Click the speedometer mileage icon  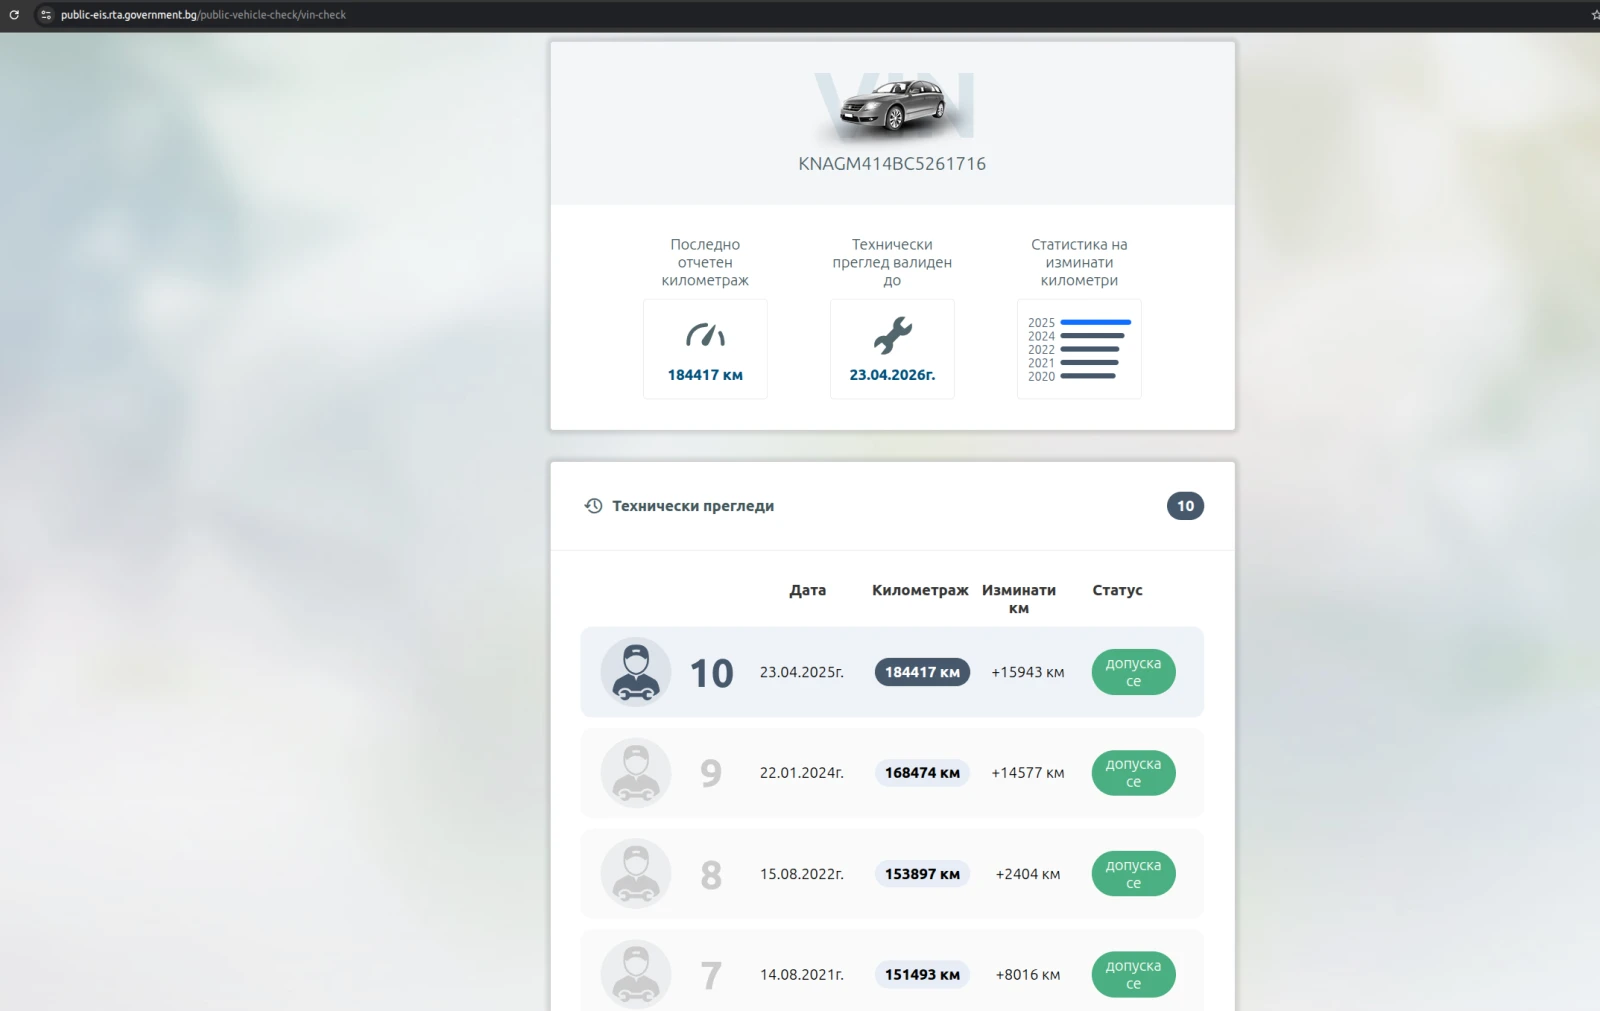coord(705,335)
